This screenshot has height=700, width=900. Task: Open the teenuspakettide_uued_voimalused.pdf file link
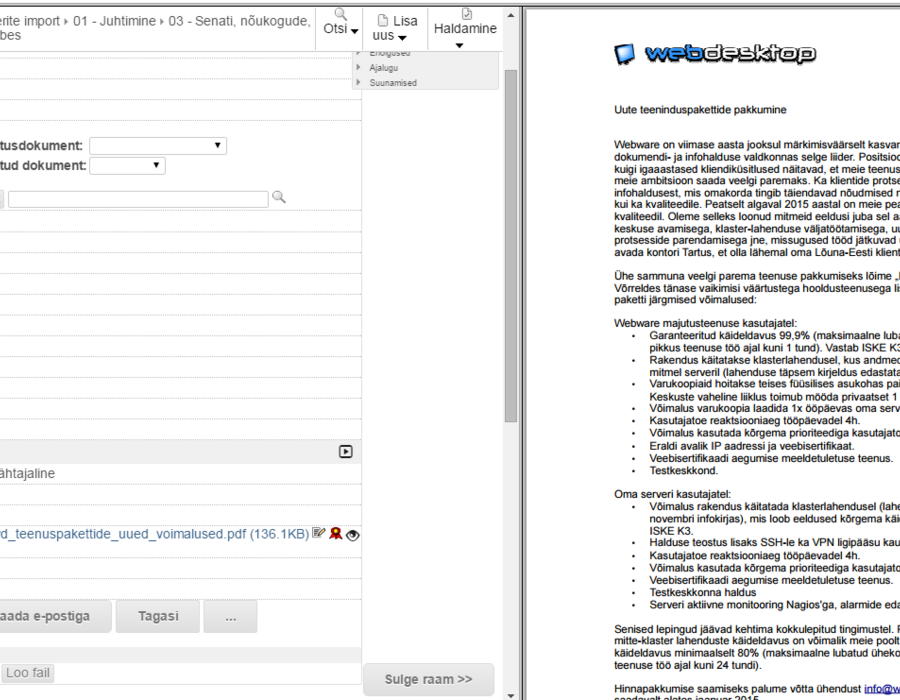(154, 534)
